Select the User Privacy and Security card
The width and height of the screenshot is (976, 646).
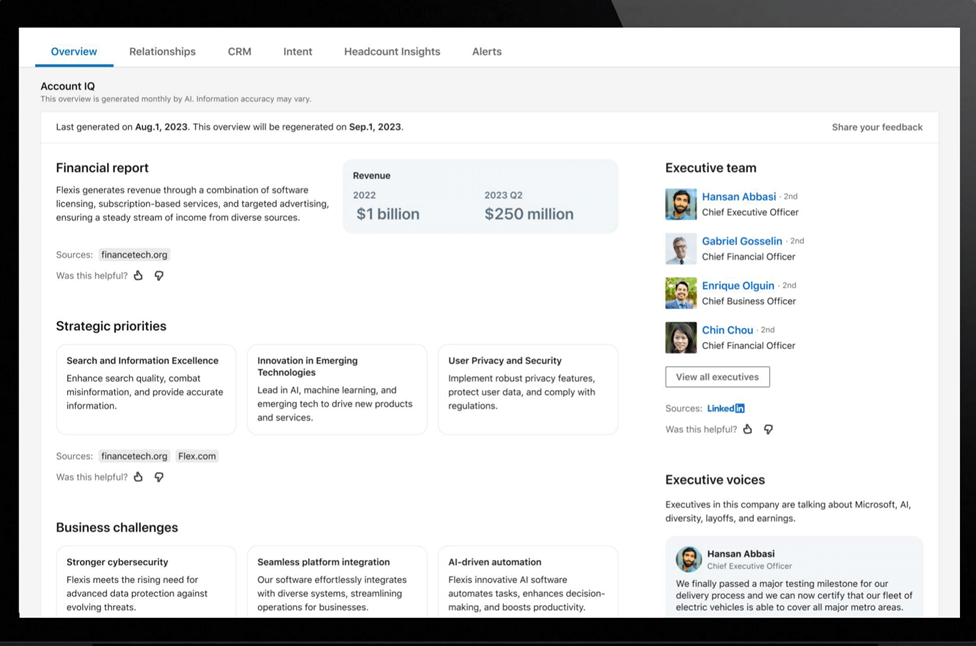click(x=528, y=389)
